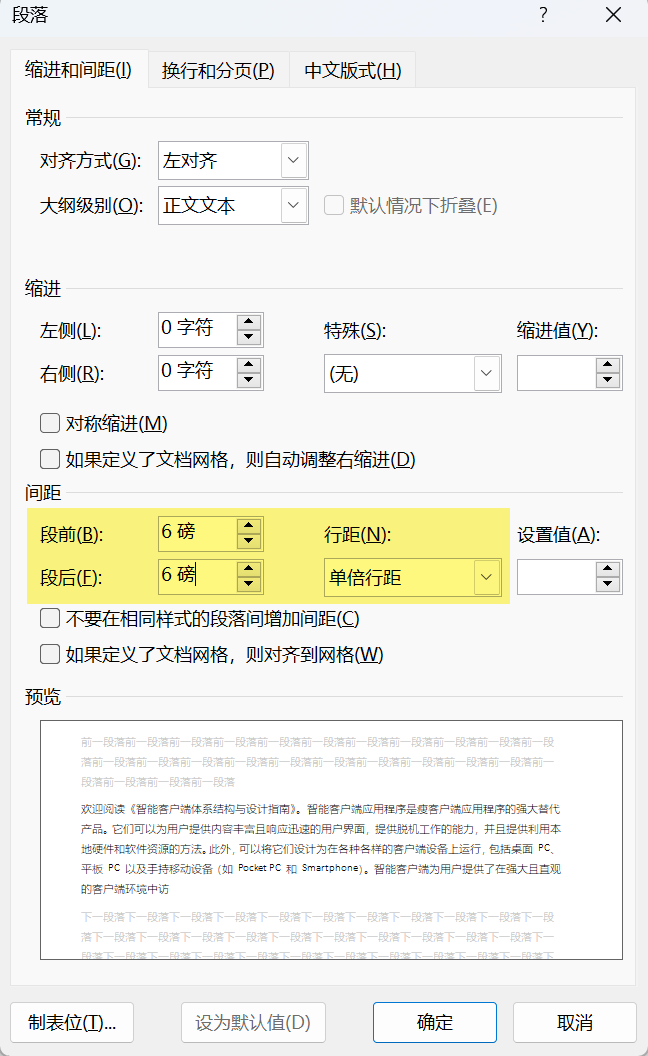
Task: Increase 设置值 with the up arrow
Action: pos(608,569)
